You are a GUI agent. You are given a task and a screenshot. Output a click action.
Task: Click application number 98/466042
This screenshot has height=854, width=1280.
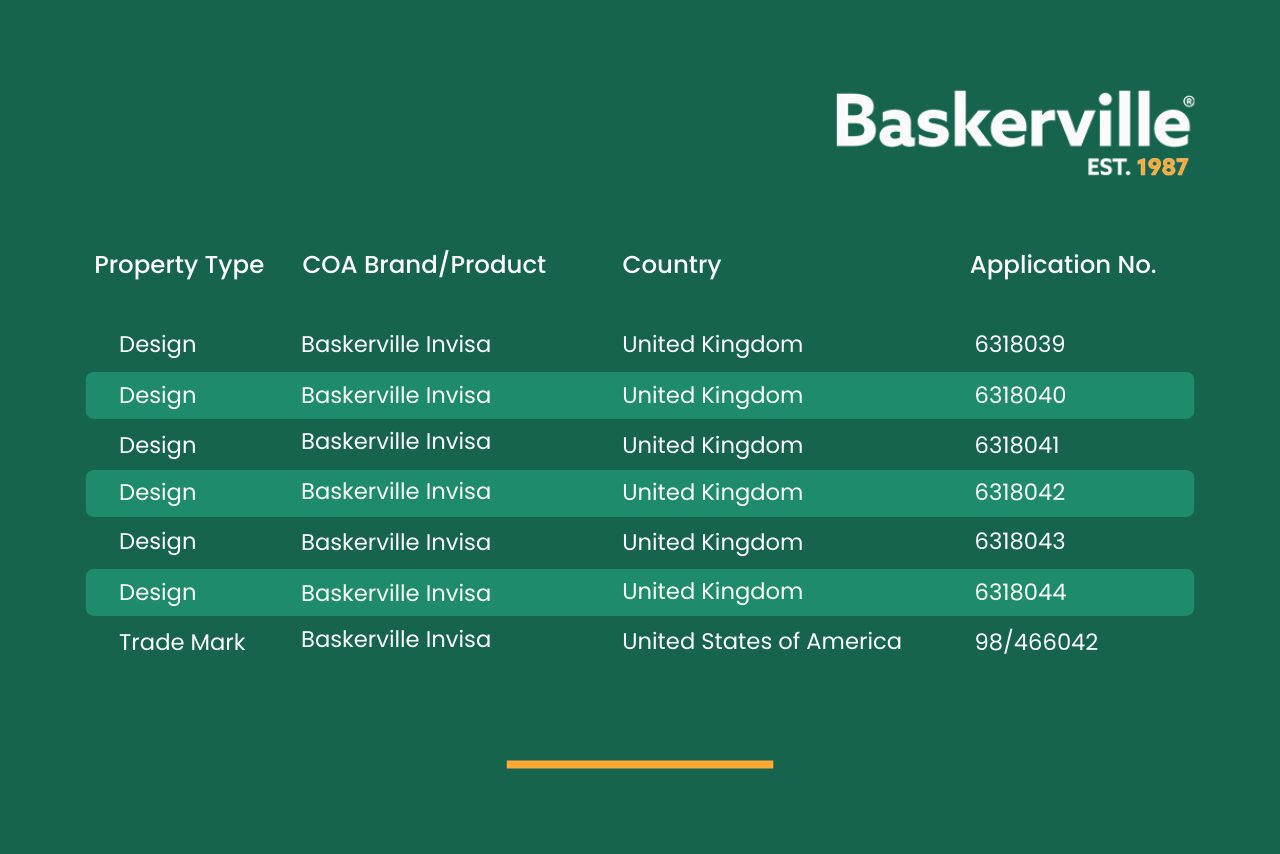pyautogui.click(x=1036, y=642)
